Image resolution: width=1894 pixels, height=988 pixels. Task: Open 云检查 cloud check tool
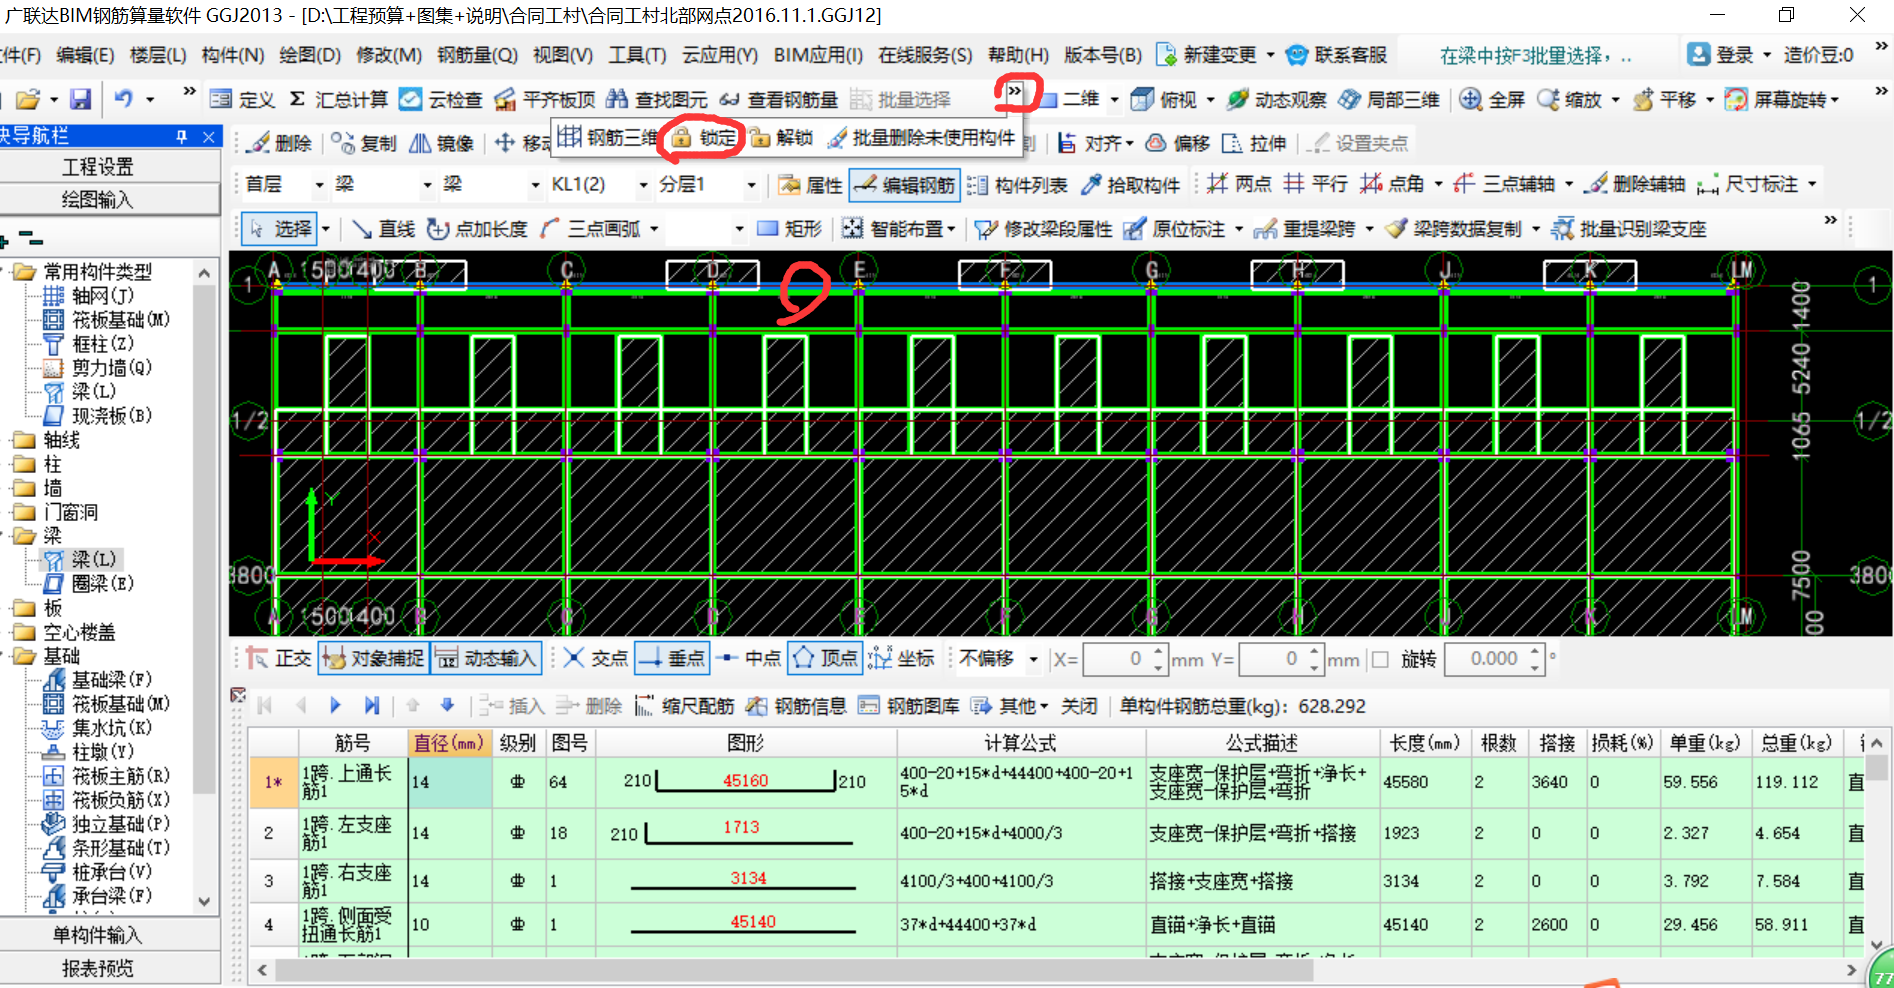point(440,99)
